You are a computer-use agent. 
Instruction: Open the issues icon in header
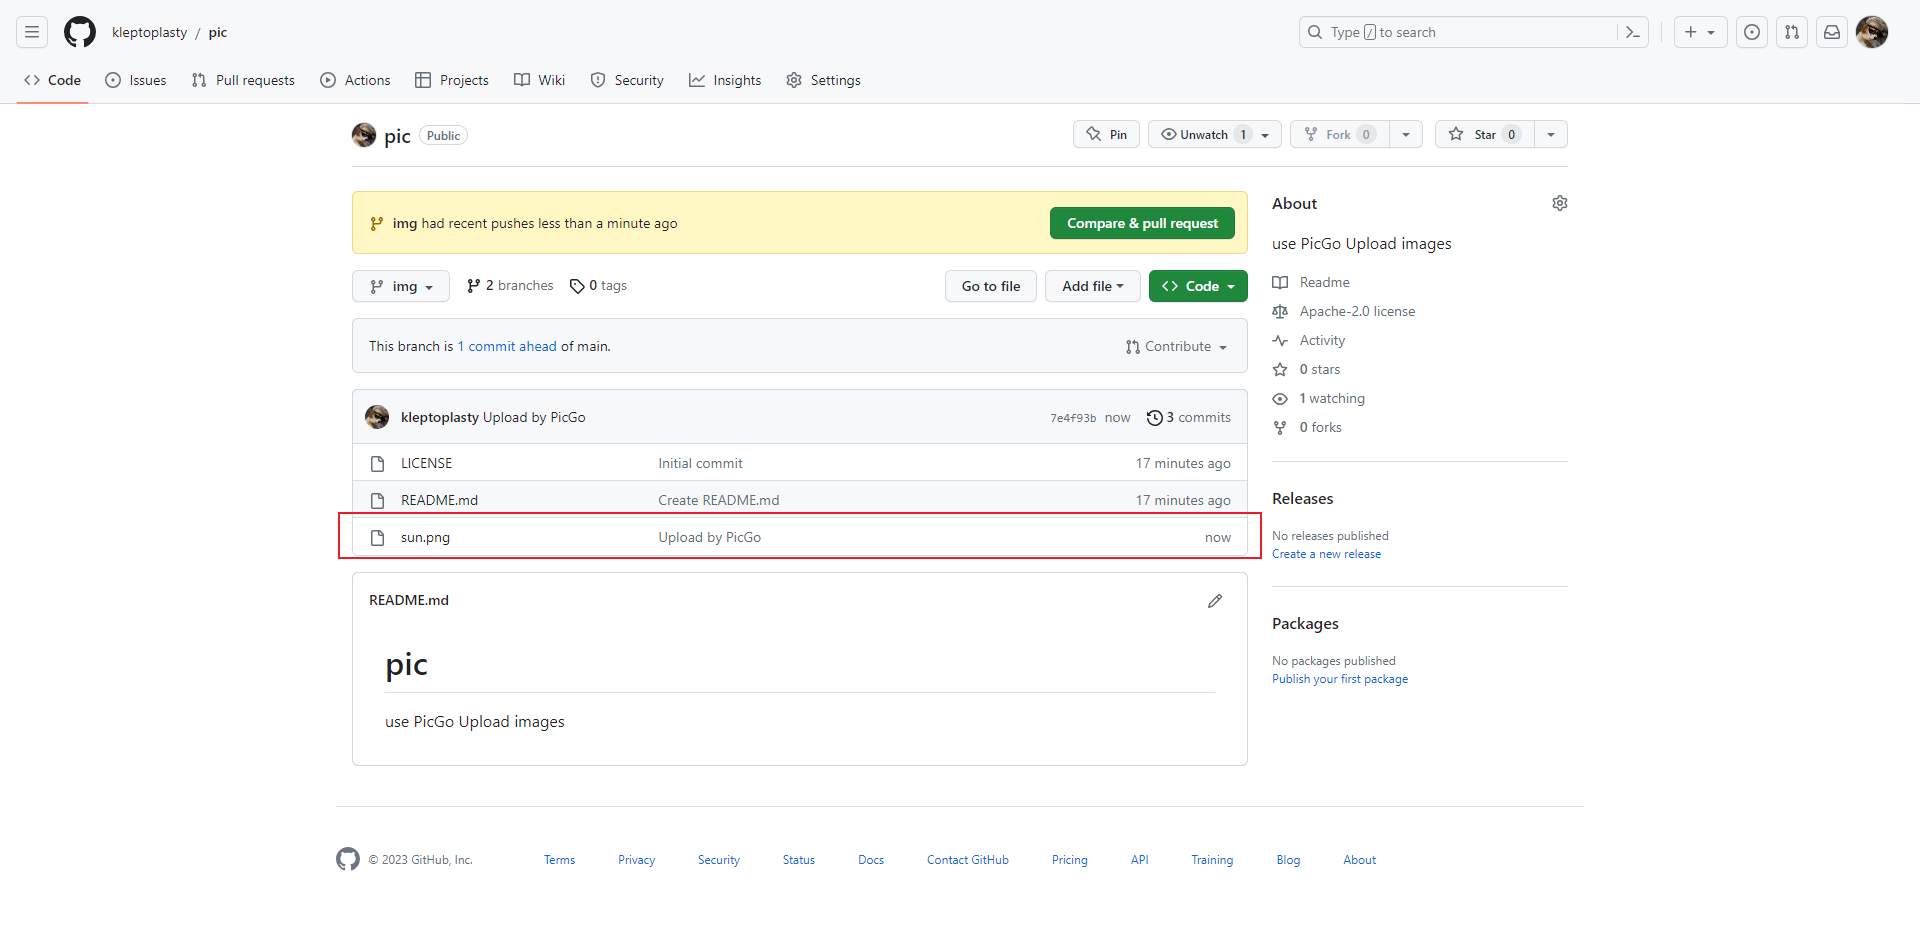[1752, 32]
